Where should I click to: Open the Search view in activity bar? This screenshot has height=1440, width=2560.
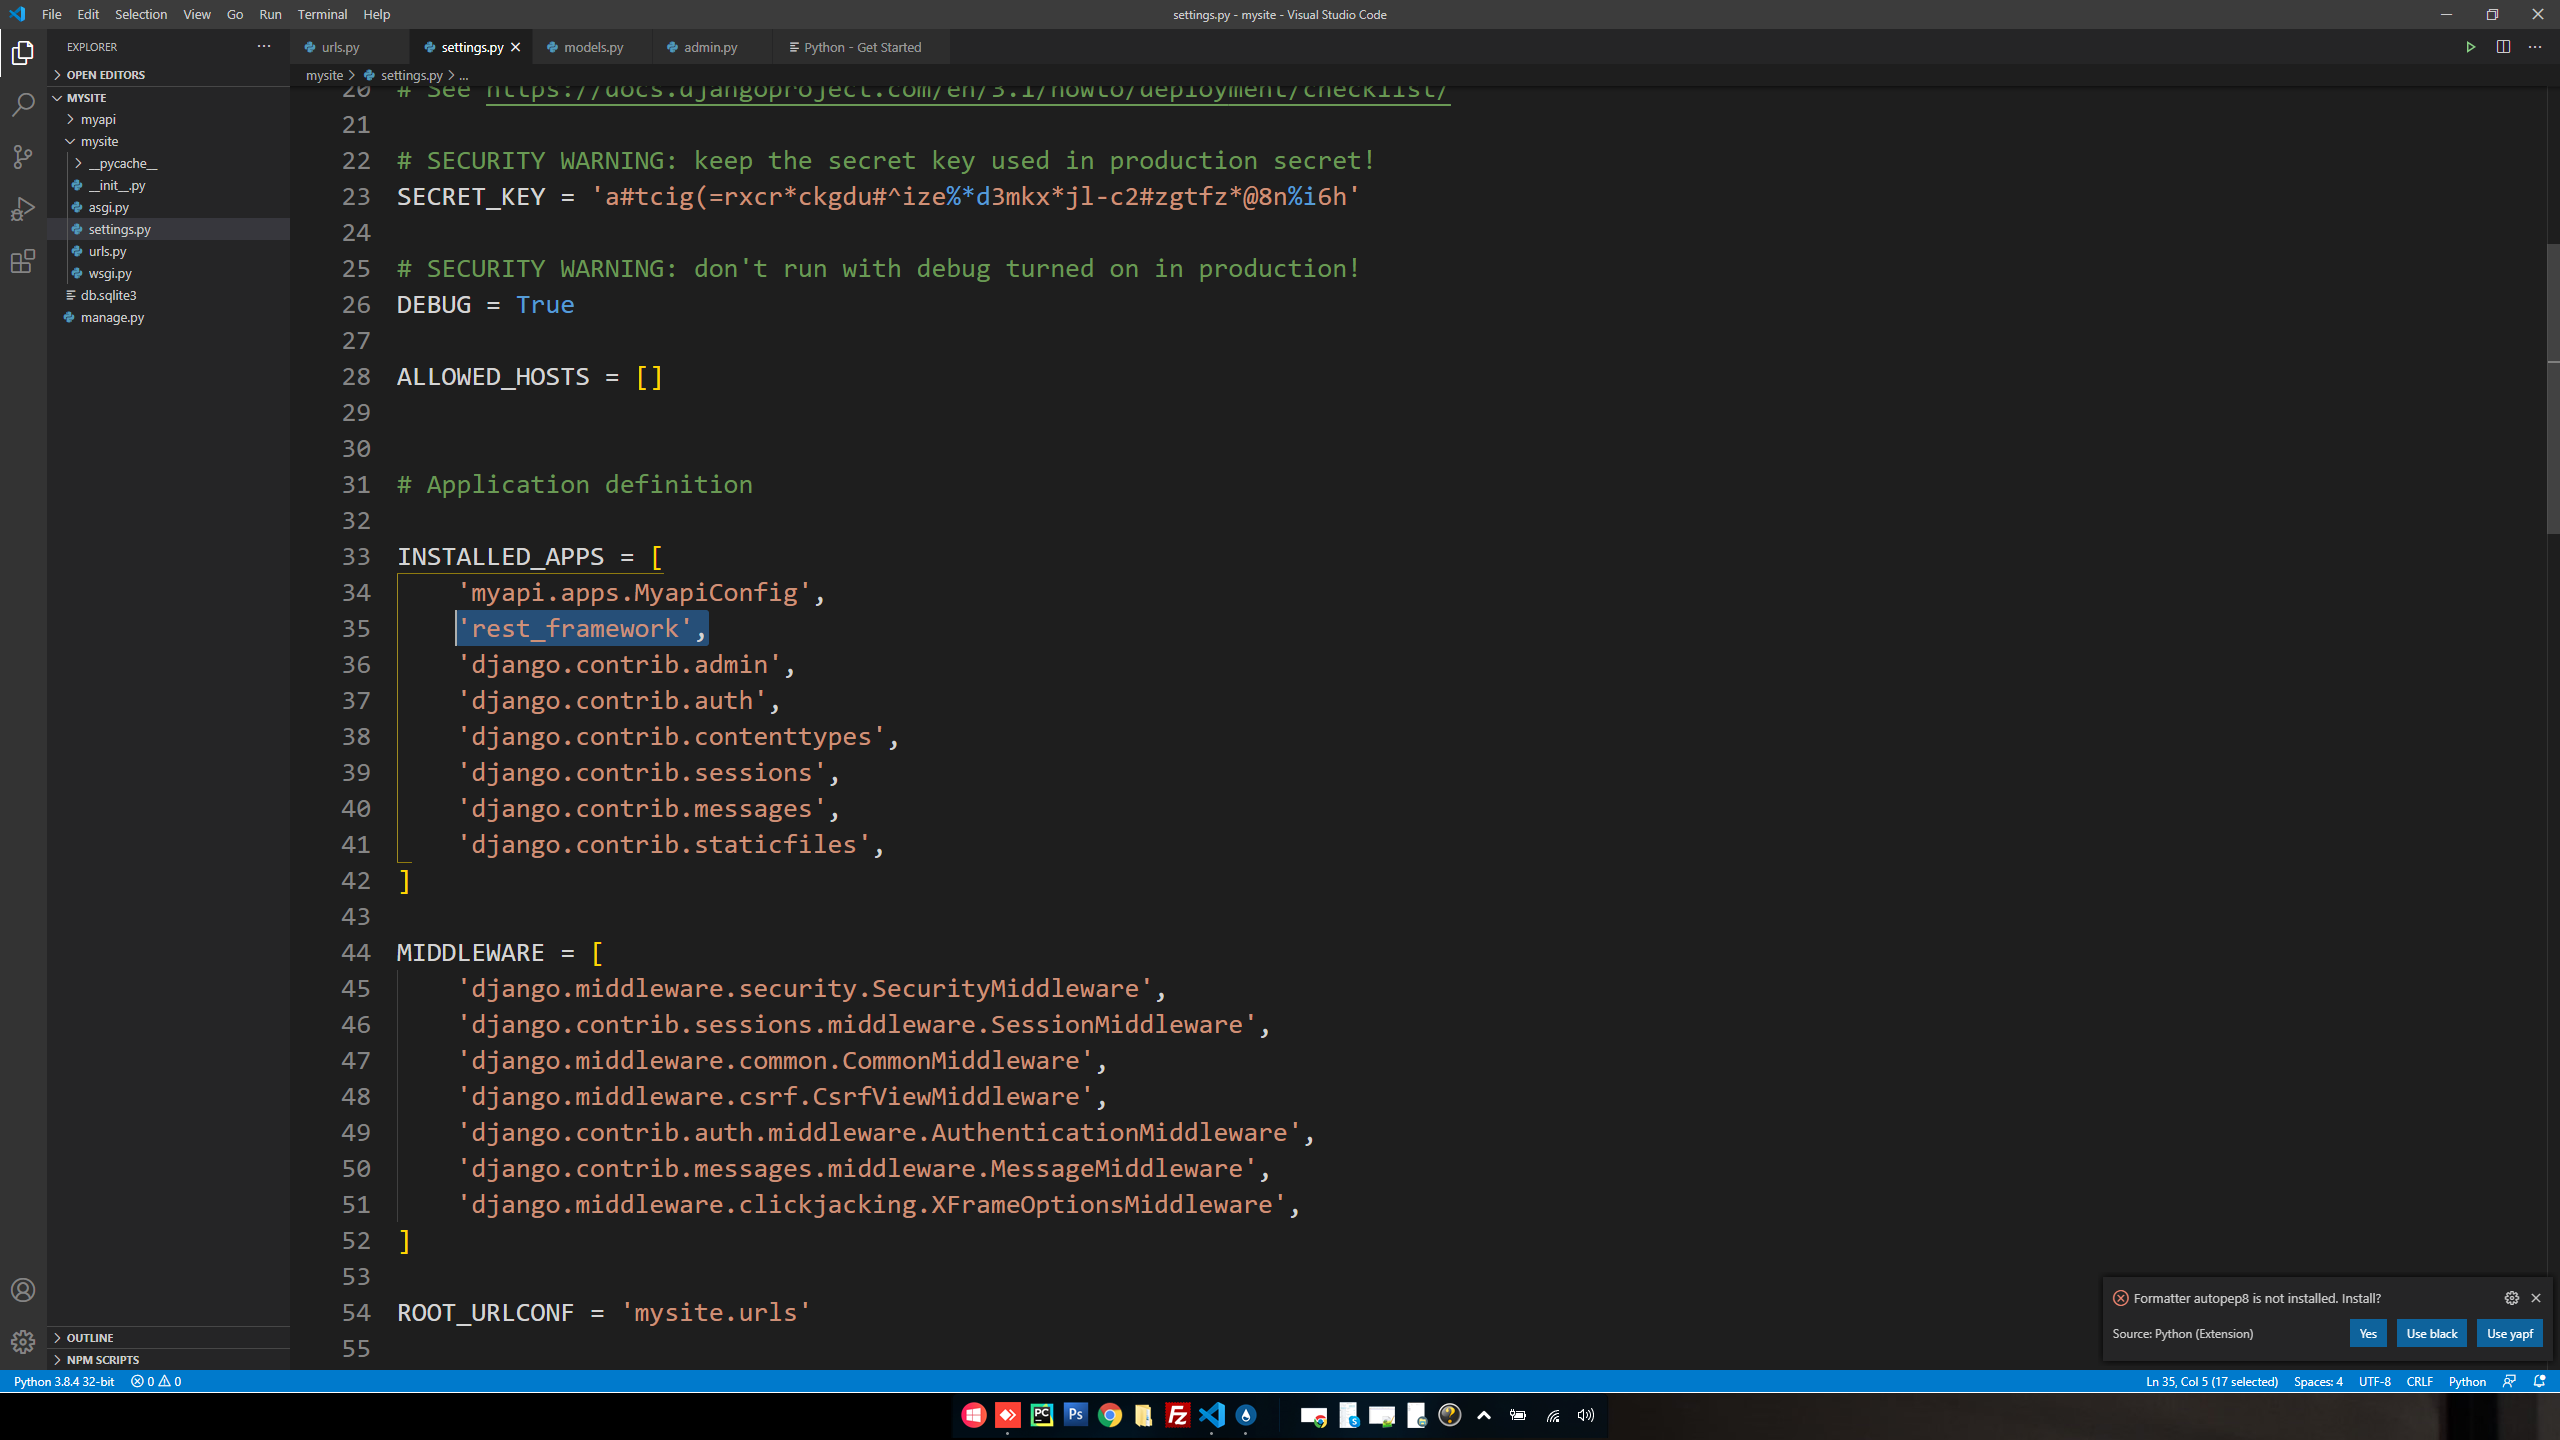pos(23,104)
